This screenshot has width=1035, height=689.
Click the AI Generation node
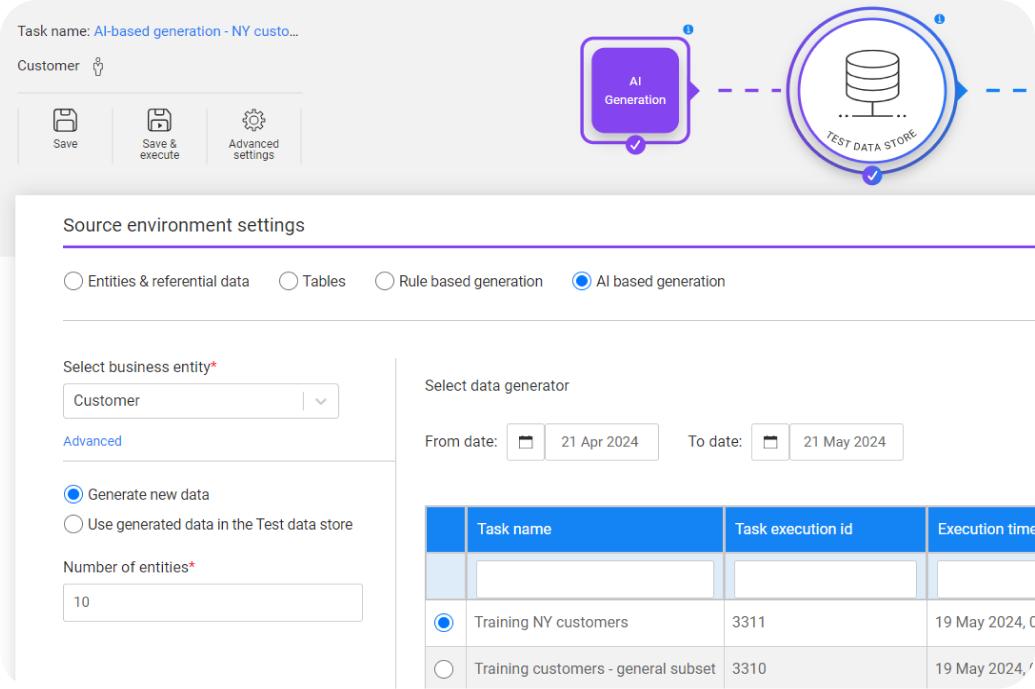pos(635,90)
